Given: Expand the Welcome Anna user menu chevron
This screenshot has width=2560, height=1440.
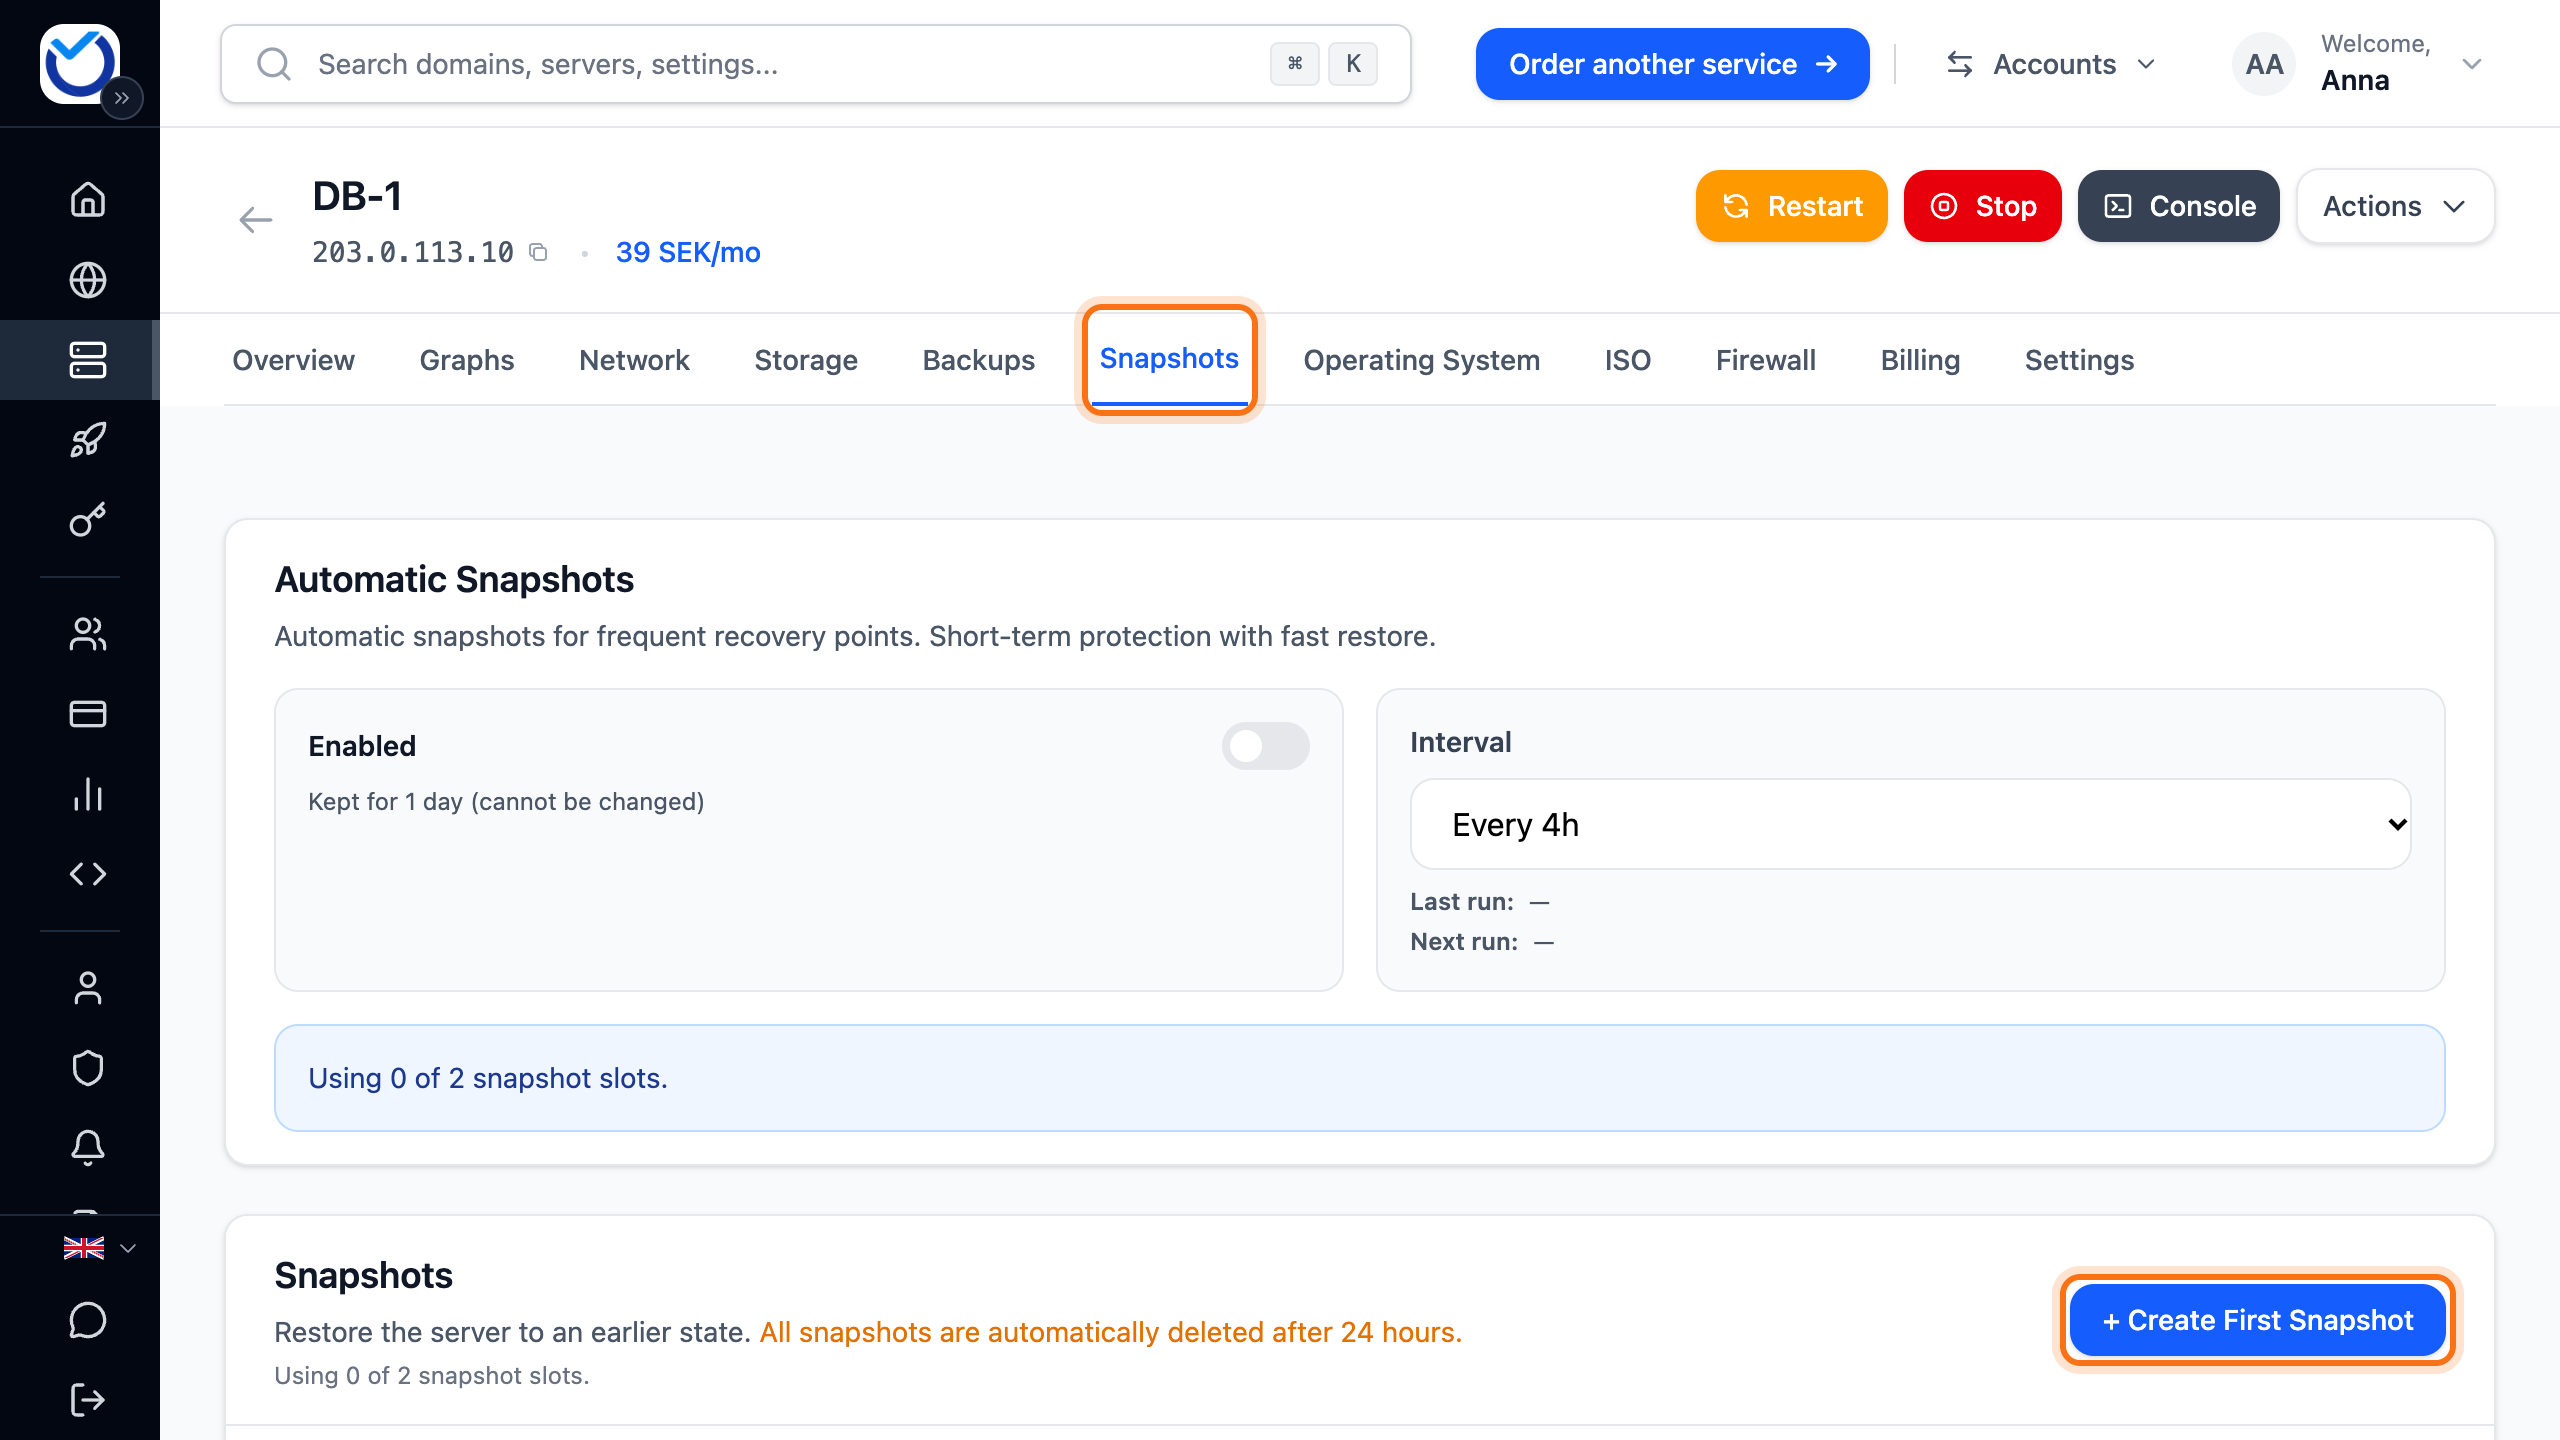Looking at the screenshot, I should click(2472, 64).
